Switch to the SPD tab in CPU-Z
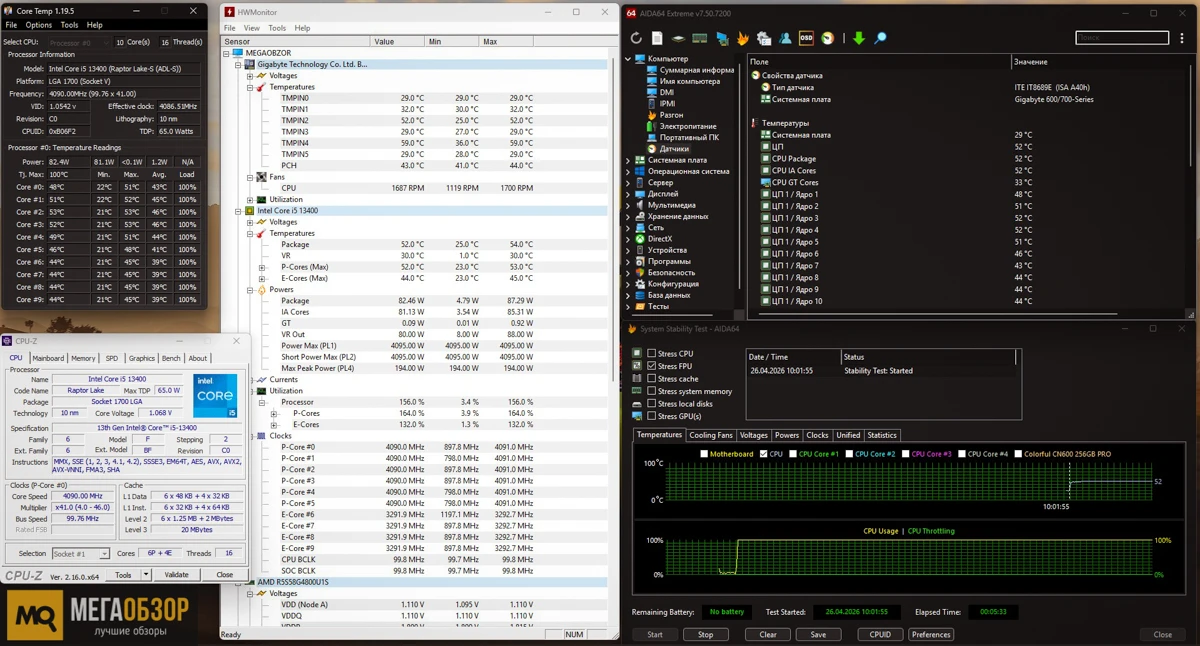The image size is (1200, 646). click(111, 358)
